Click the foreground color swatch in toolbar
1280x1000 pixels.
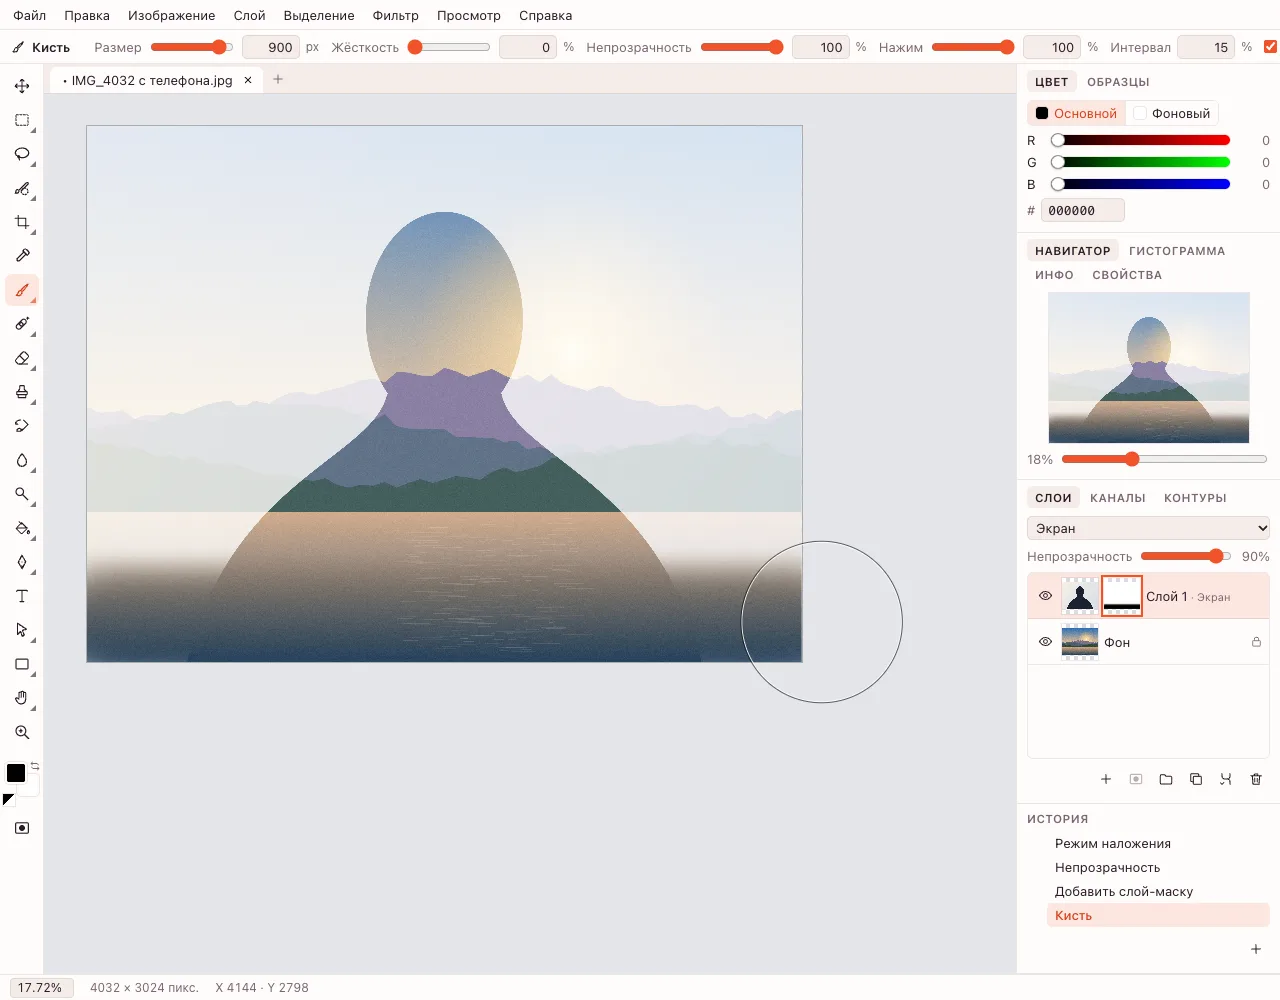[16, 773]
